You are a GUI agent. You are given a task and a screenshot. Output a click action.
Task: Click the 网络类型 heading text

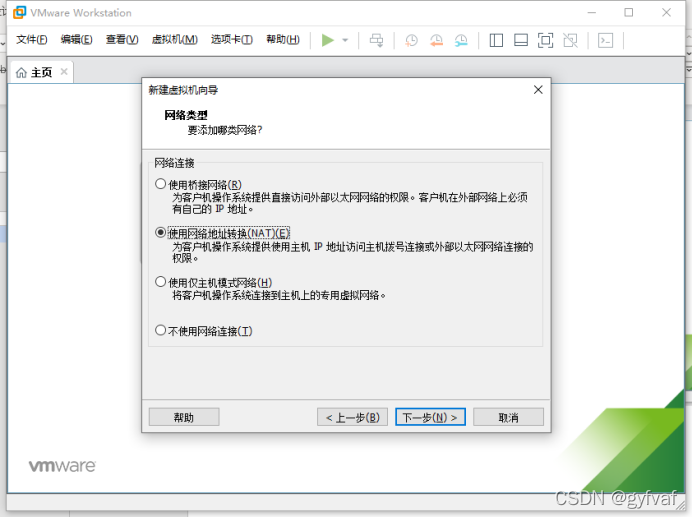click(x=186, y=115)
